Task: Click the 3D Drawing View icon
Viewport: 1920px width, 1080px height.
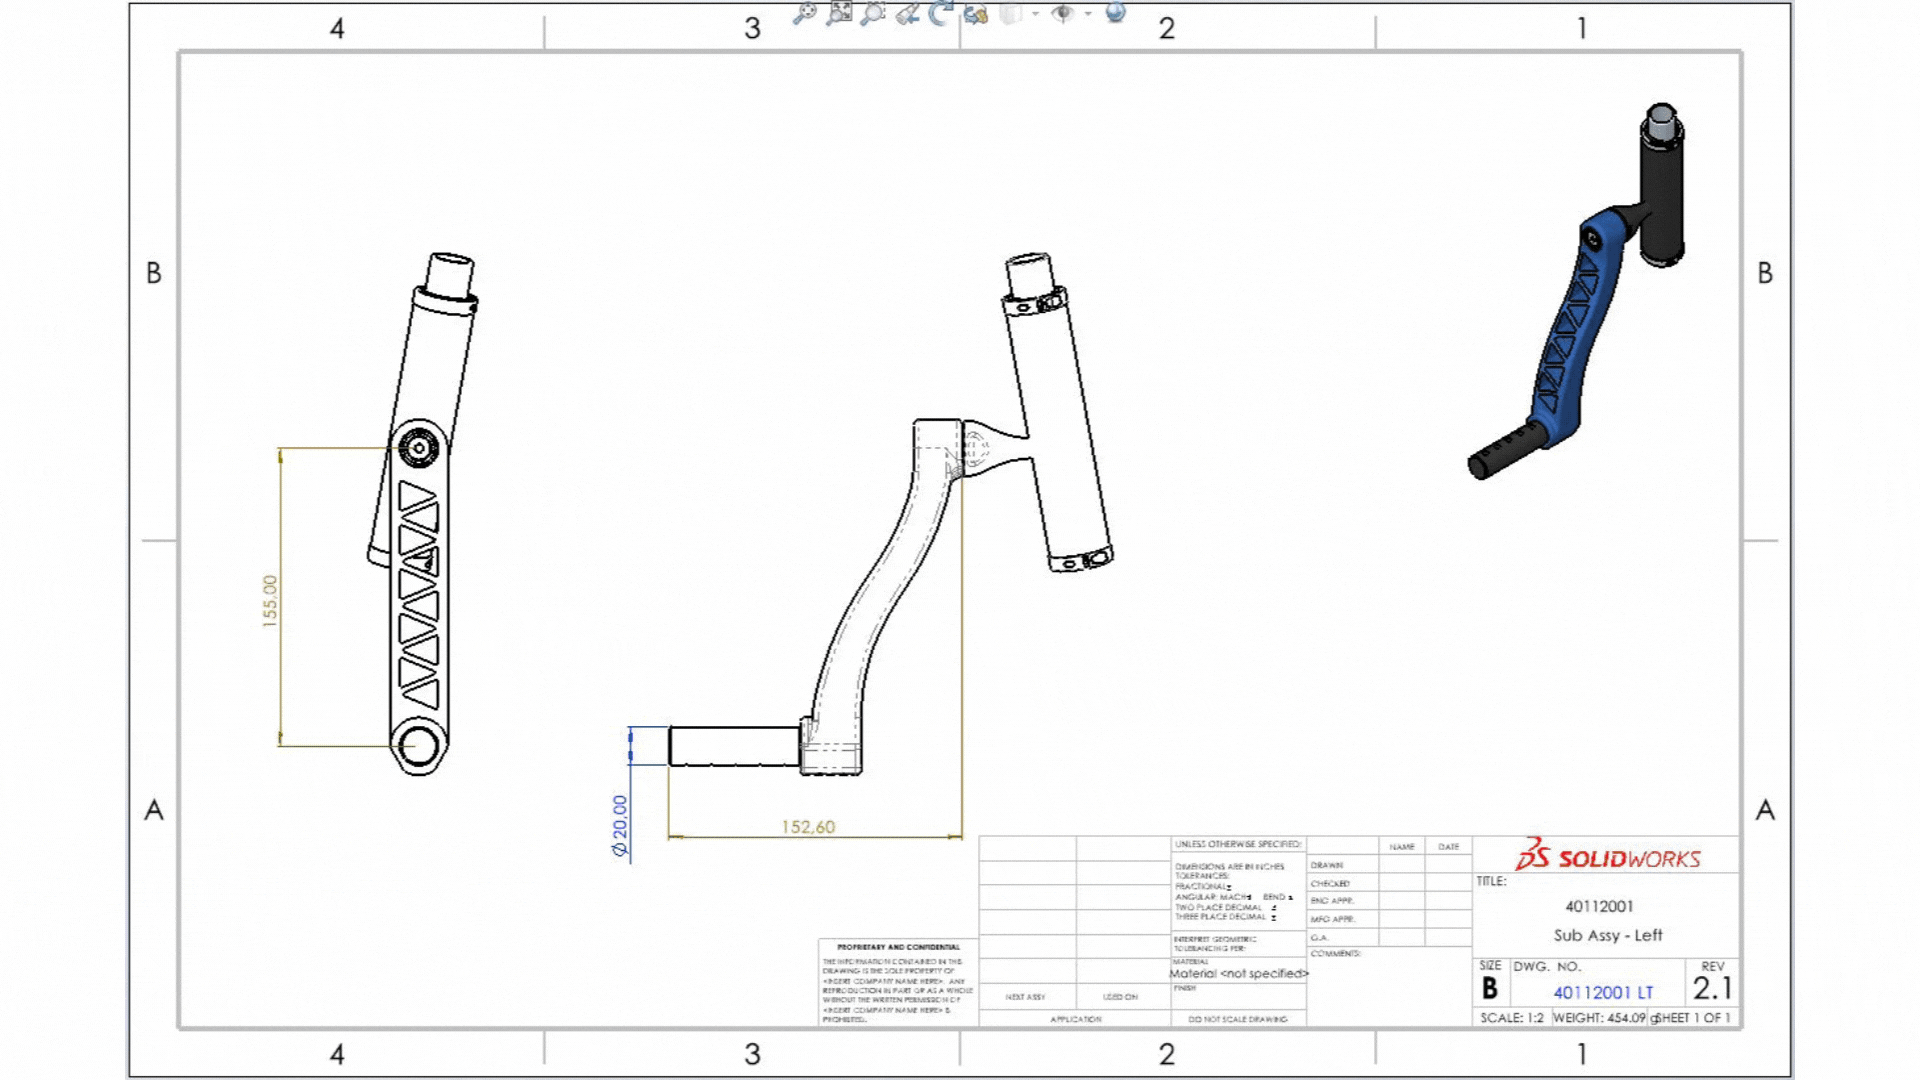Action: (x=976, y=13)
